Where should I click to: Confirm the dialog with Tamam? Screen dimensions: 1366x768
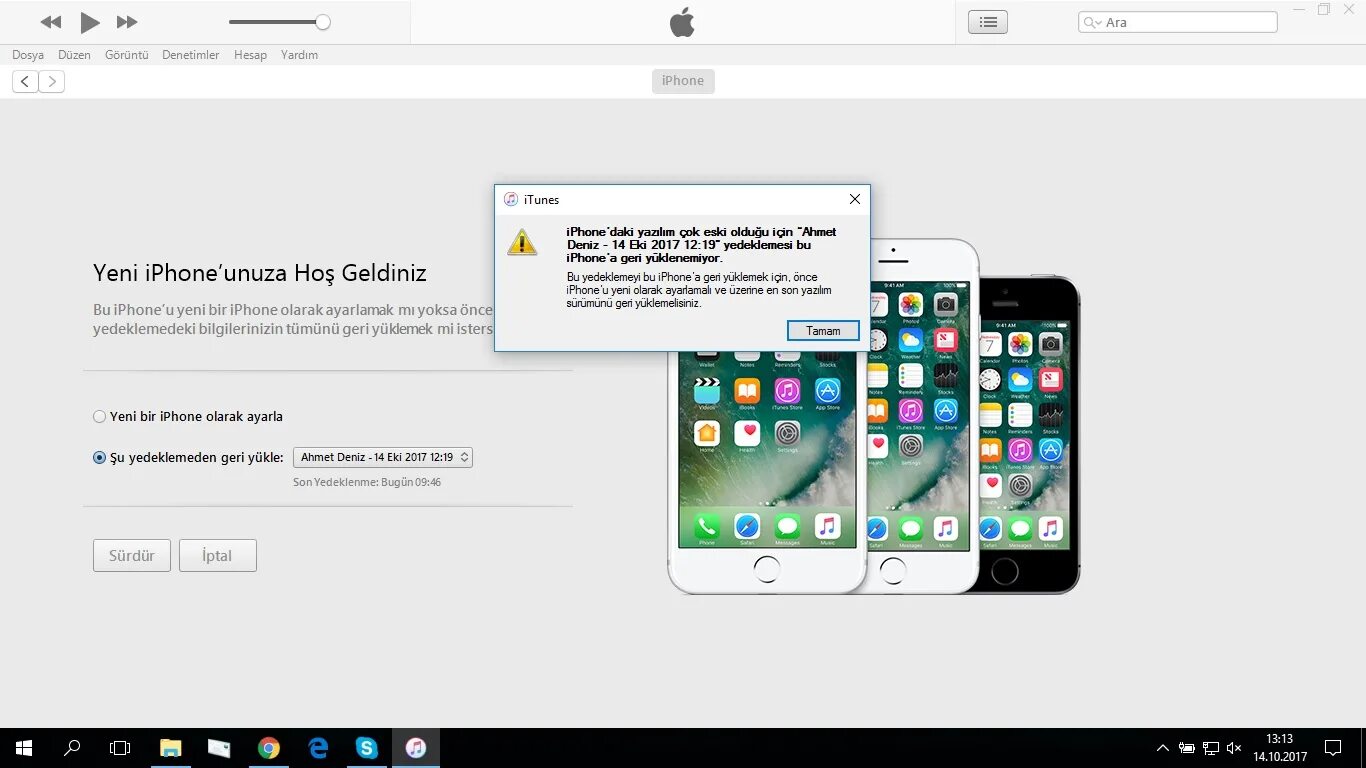click(x=823, y=330)
